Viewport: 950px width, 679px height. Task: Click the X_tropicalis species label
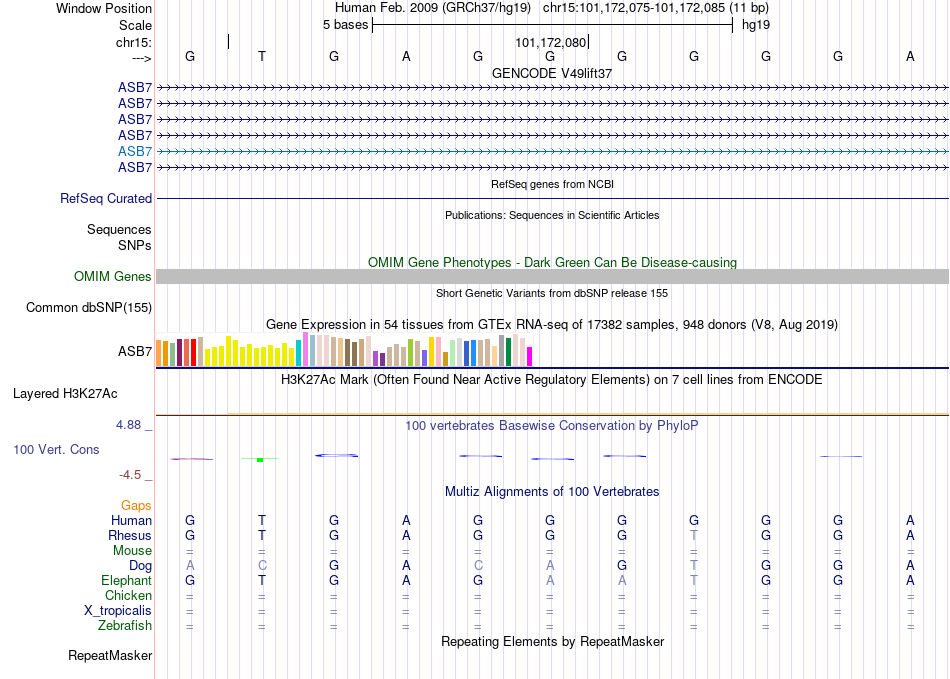118,610
